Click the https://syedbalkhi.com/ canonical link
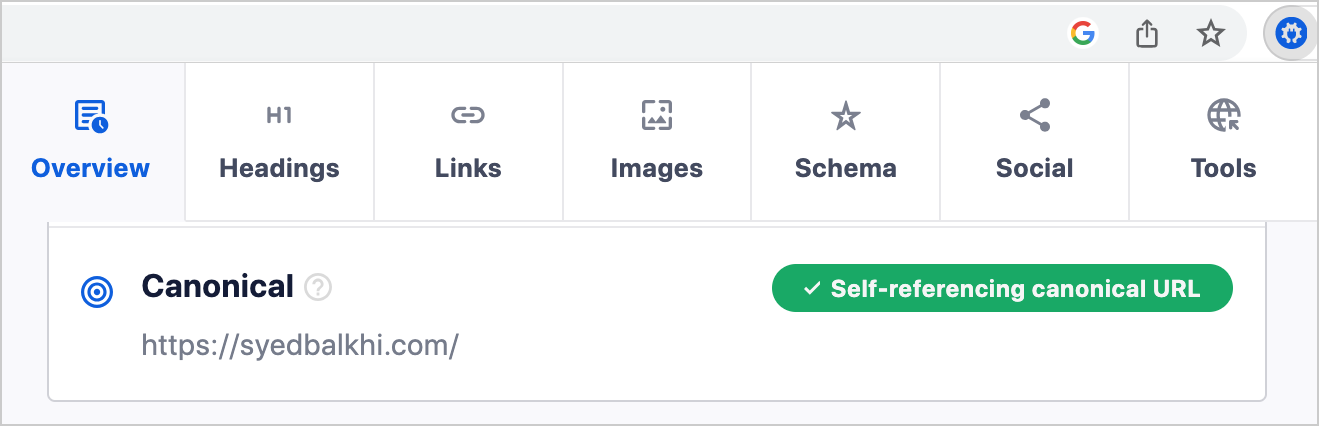Screen dimensions: 1319x426 click(300, 346)
